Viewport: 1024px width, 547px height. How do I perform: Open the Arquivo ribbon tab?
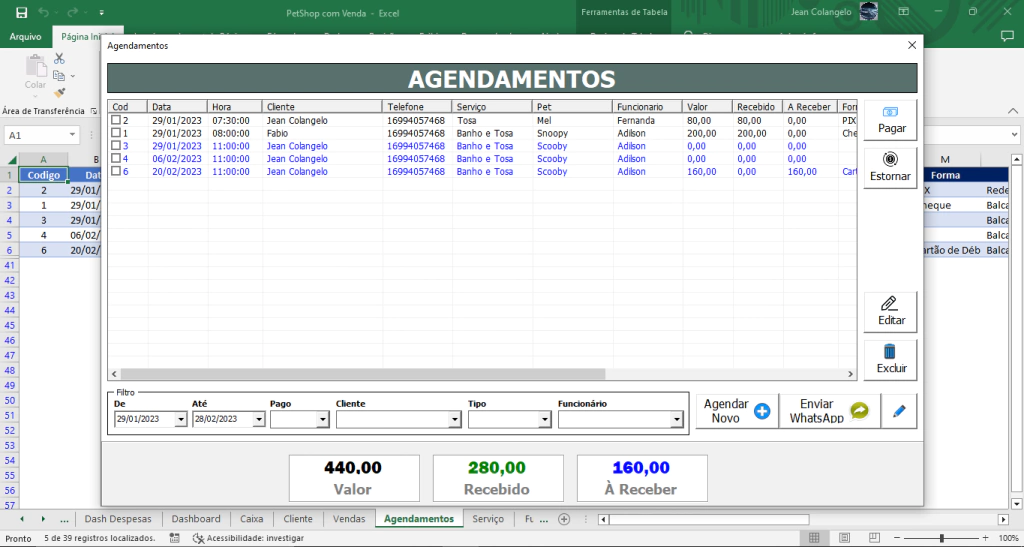click(x=25, y=36)
